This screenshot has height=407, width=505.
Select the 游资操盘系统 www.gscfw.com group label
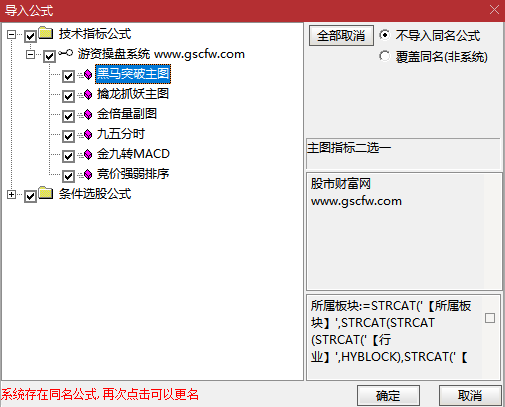[161, 54]
